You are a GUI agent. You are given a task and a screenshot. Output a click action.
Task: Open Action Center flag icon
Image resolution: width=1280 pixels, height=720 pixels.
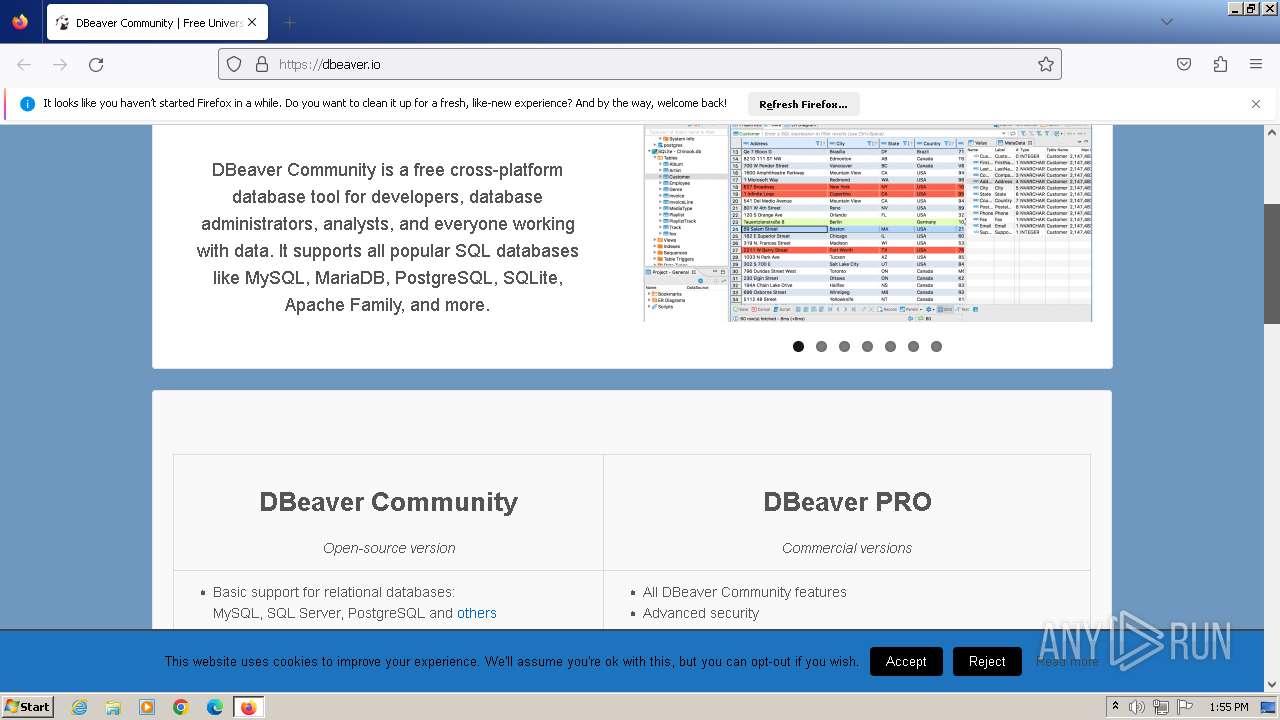tap(1185, 707)
